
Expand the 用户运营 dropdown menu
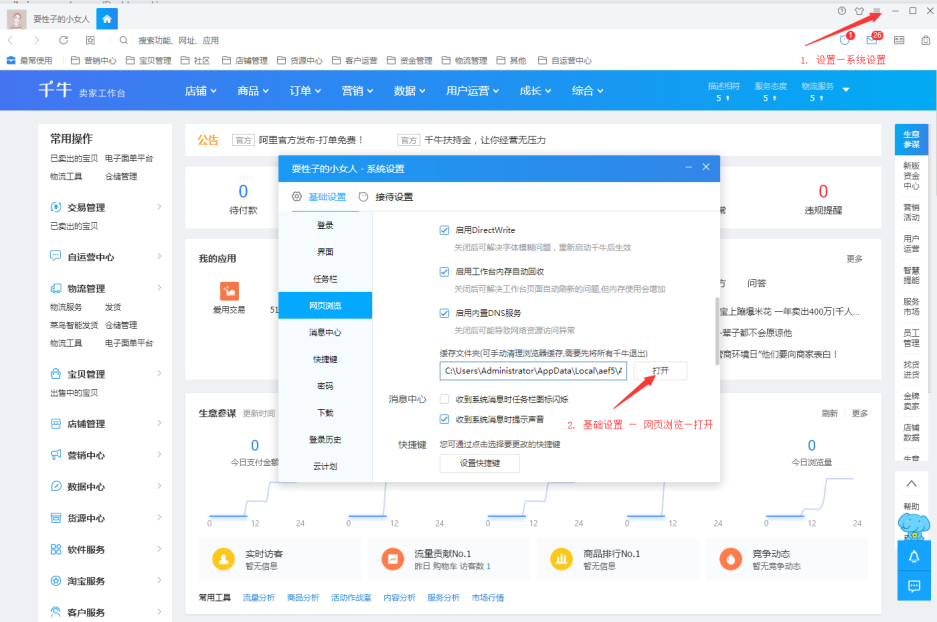473,91
